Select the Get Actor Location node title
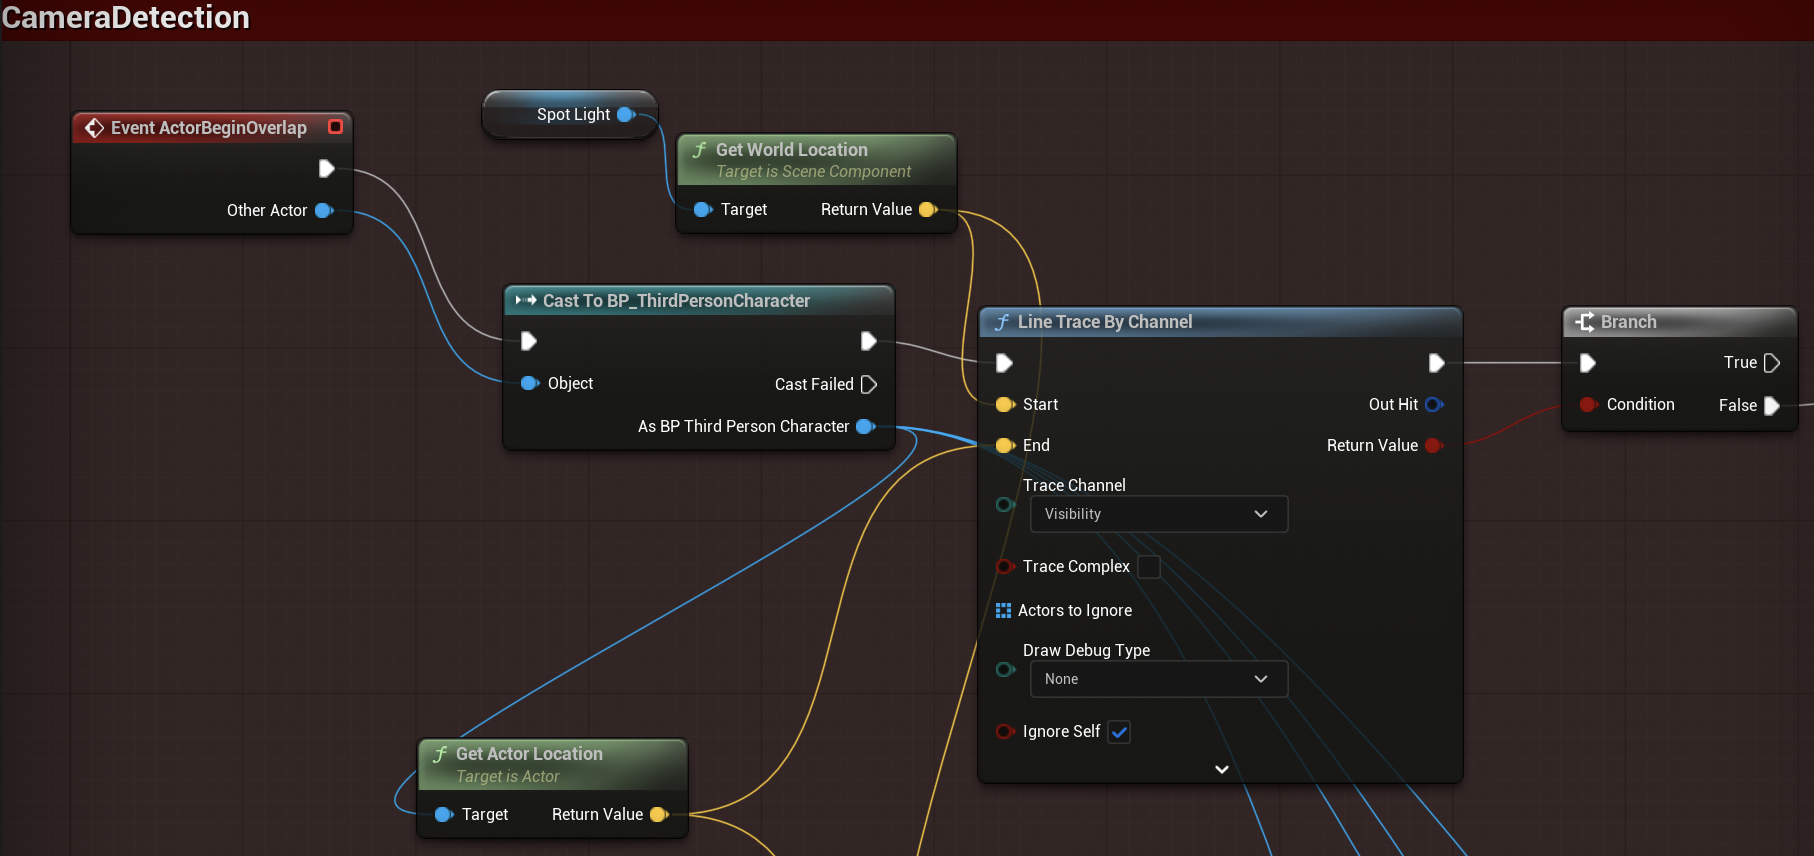Image resolution: width=1814 pixels, height=856 pixels. tap(529, 754)
